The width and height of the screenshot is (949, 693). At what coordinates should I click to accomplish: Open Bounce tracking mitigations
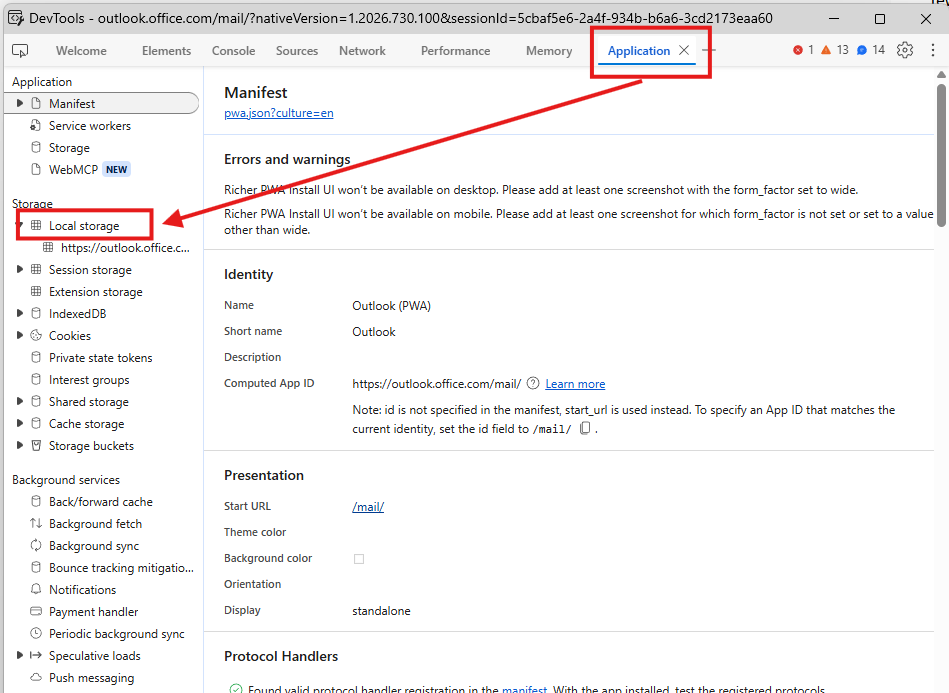121,568
